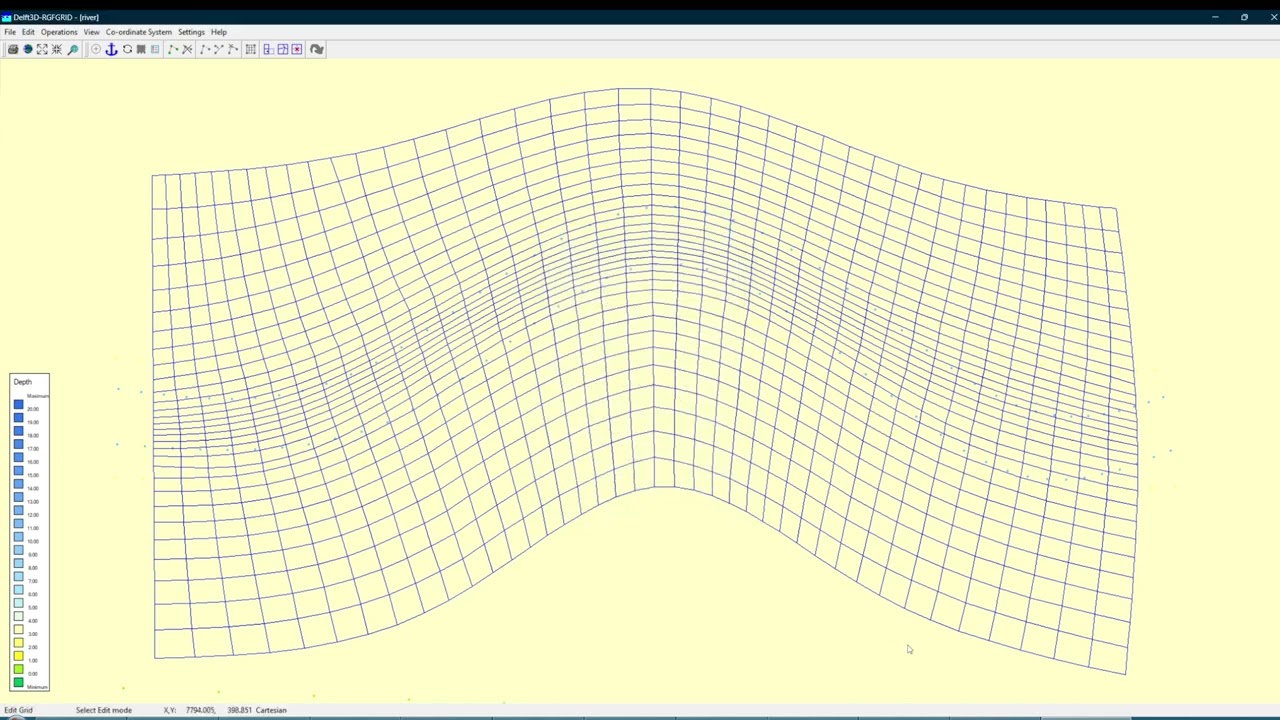Open the Settings menu
The width and height of the screenshot is (1280, 720).
191,32
